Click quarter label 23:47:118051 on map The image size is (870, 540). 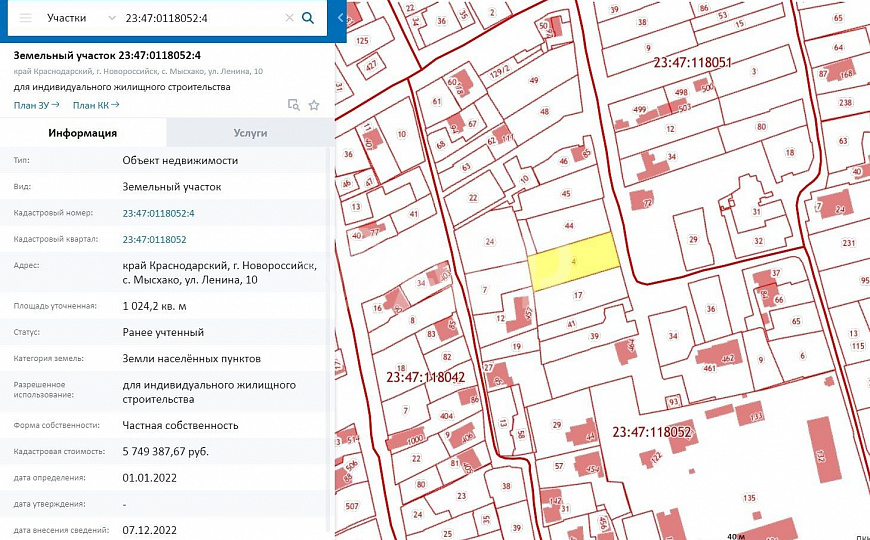tap(692, 62)
